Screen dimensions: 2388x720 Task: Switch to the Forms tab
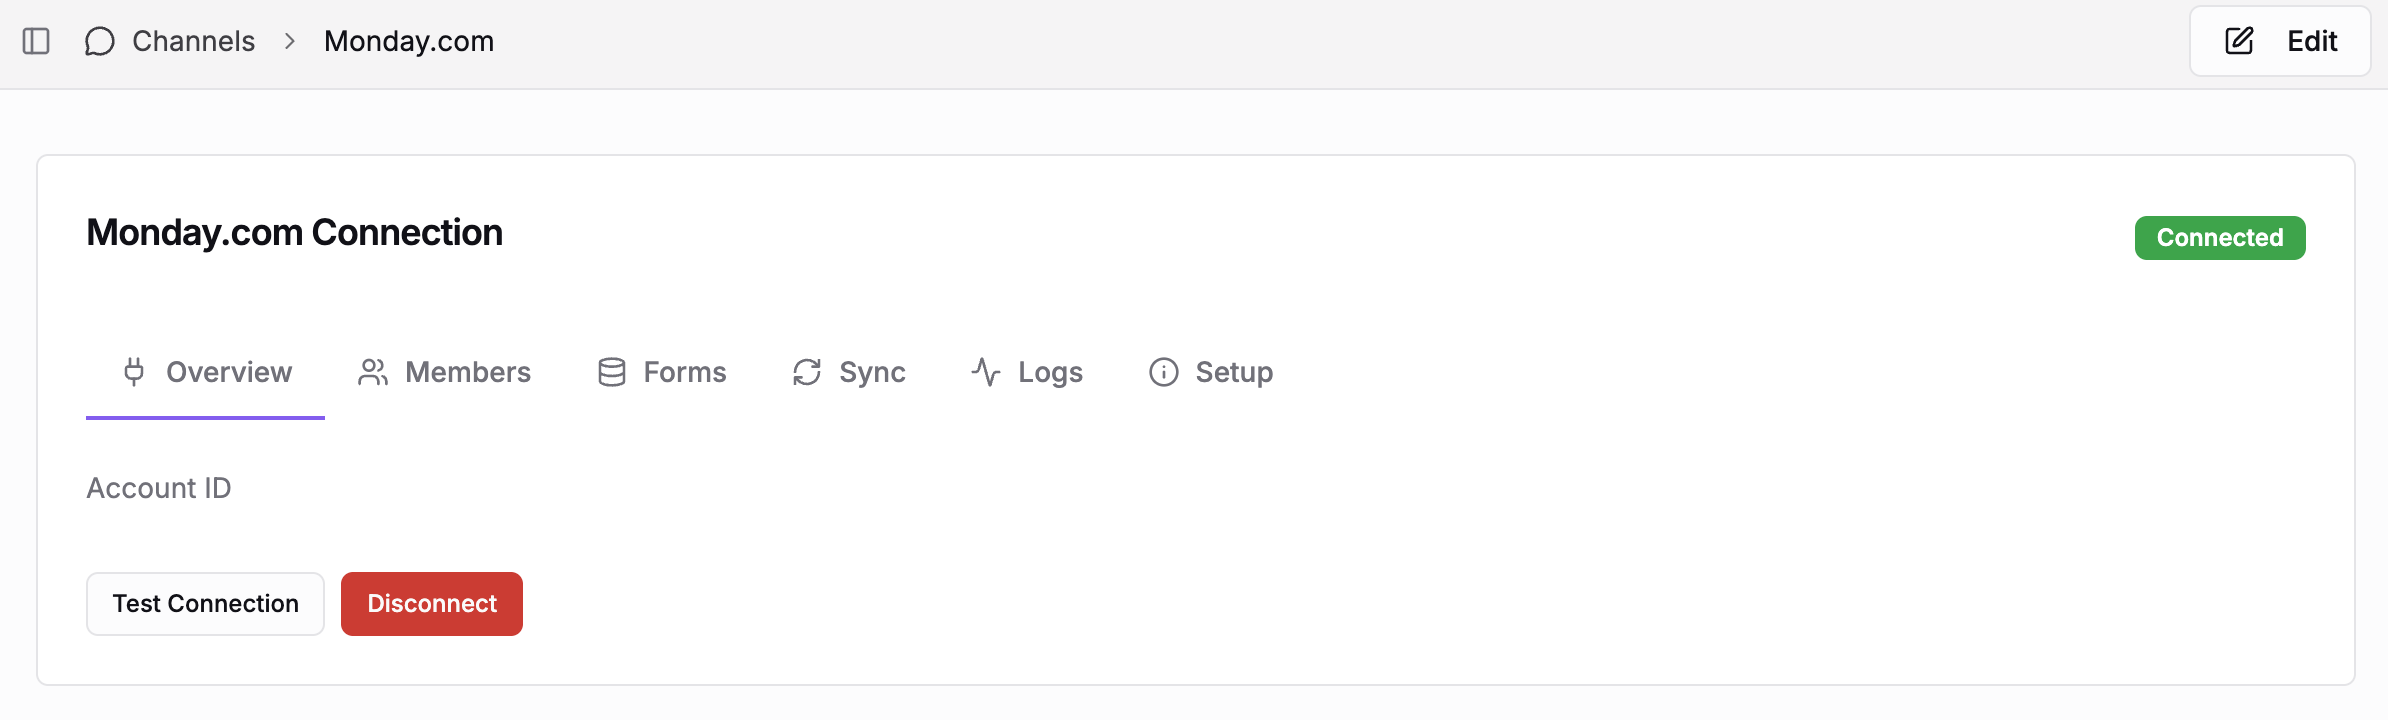pyautogui.click(x=684, y=372)
